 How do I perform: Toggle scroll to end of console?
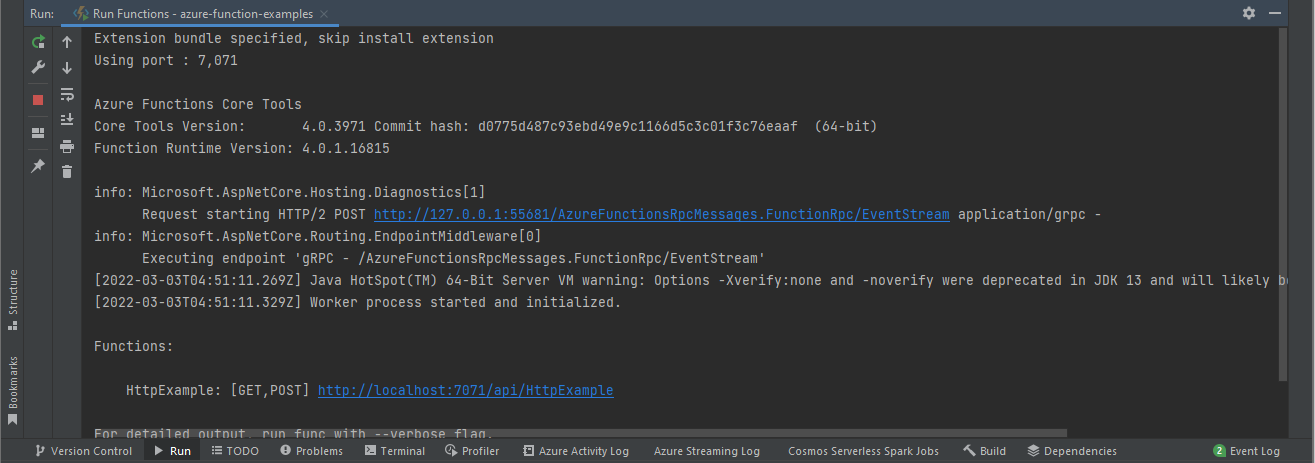(x=67, y=120)
